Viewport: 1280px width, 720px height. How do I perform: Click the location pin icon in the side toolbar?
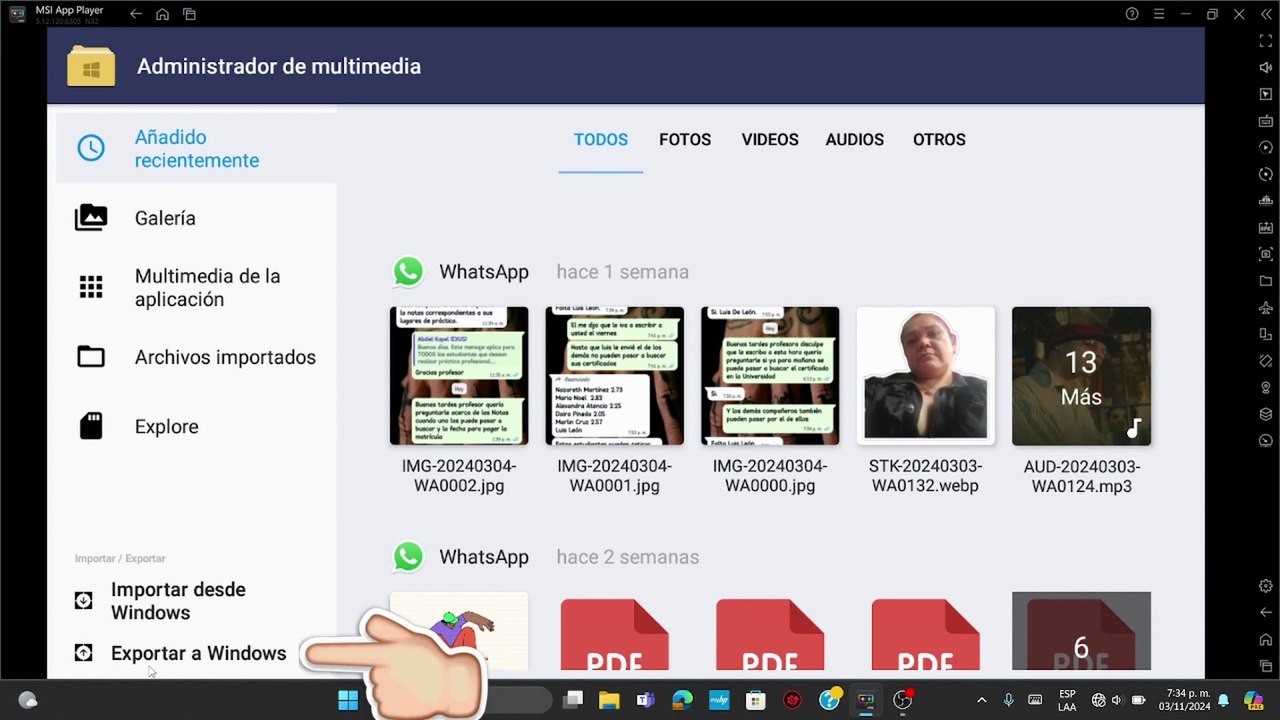[x=1265, y=387]
